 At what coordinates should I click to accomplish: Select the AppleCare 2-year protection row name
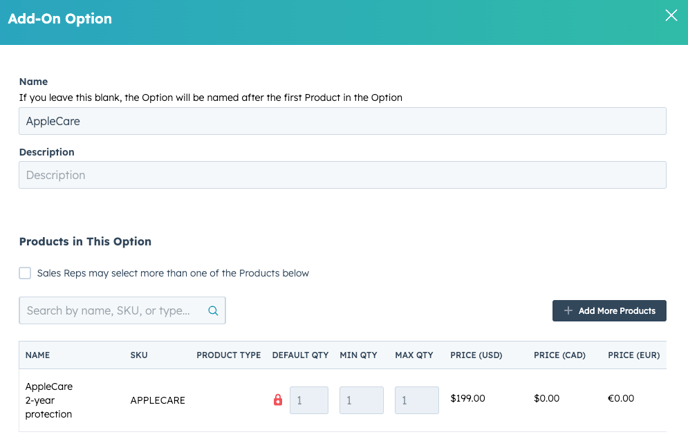(49, 400)
